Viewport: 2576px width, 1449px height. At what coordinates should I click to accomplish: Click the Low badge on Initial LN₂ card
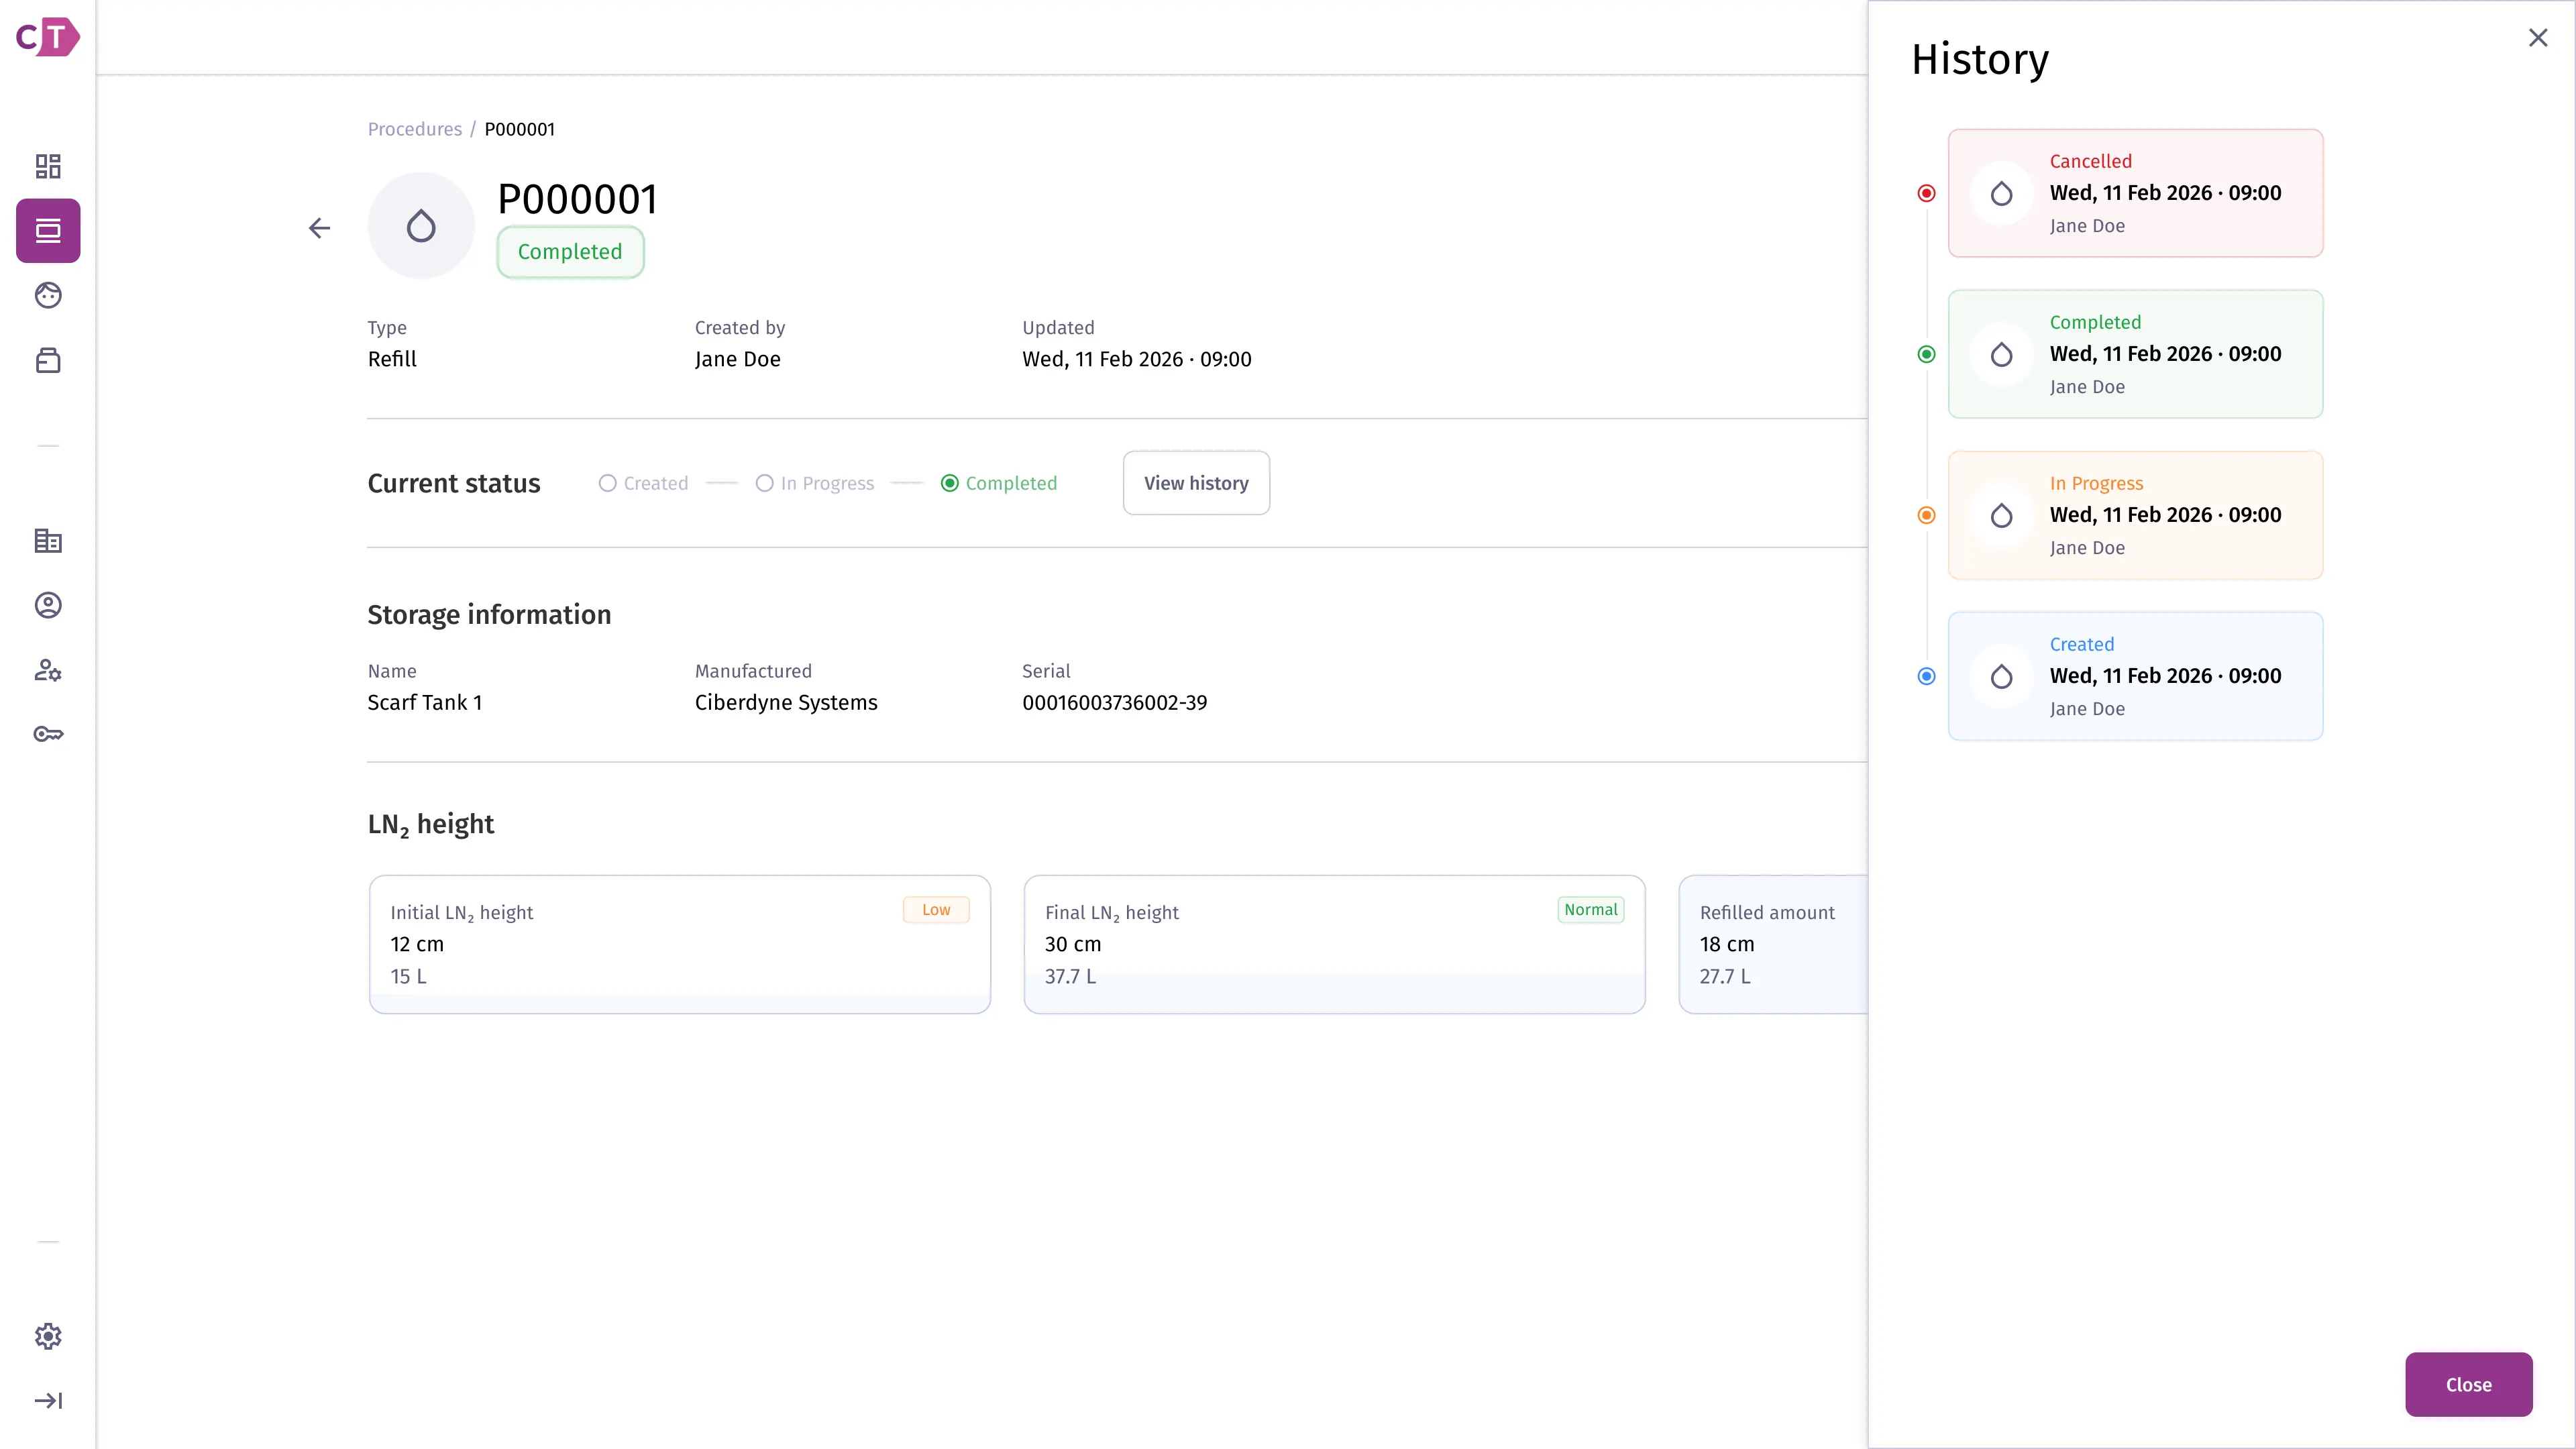coord(936,909)
